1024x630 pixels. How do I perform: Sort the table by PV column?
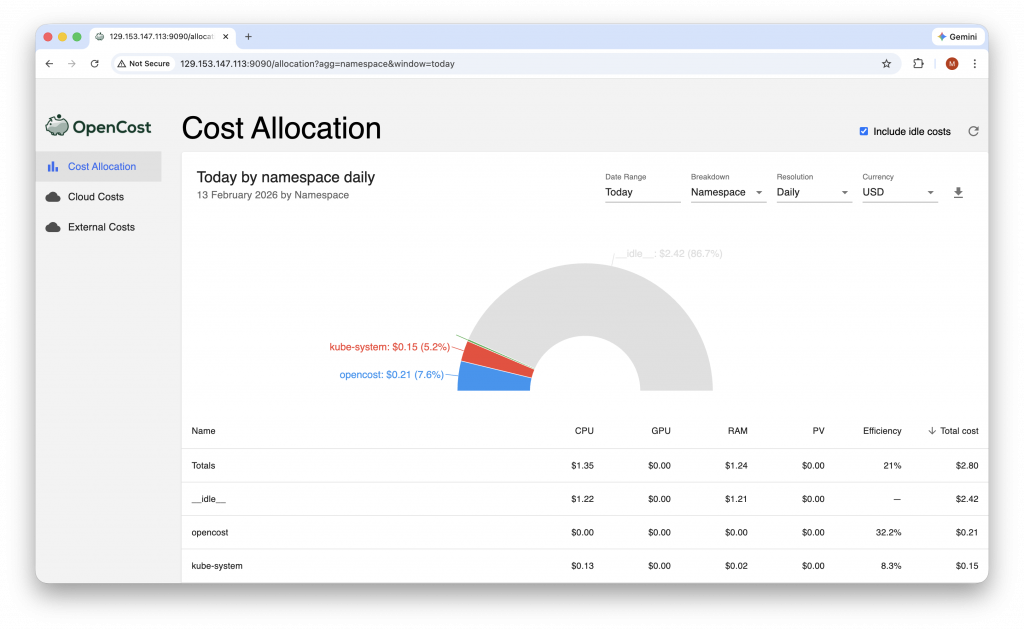coord(818,431)
